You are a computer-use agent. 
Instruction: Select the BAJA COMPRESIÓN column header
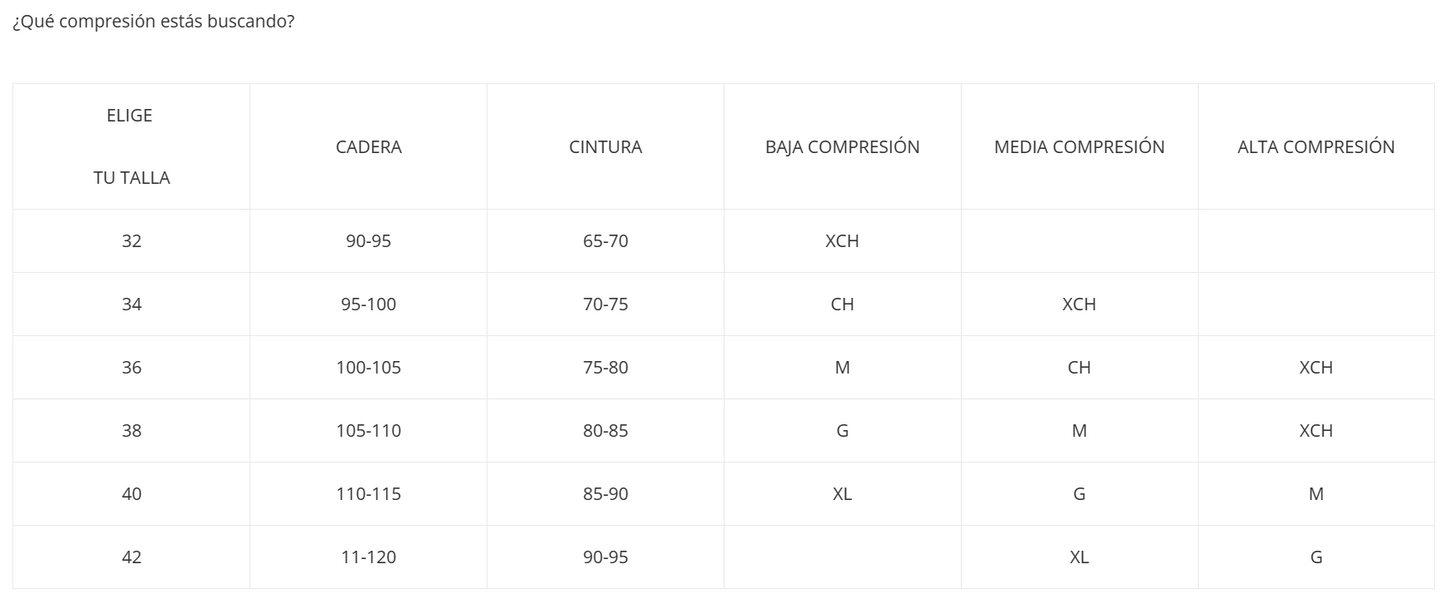pyautogui.click(x=842, y=147)
